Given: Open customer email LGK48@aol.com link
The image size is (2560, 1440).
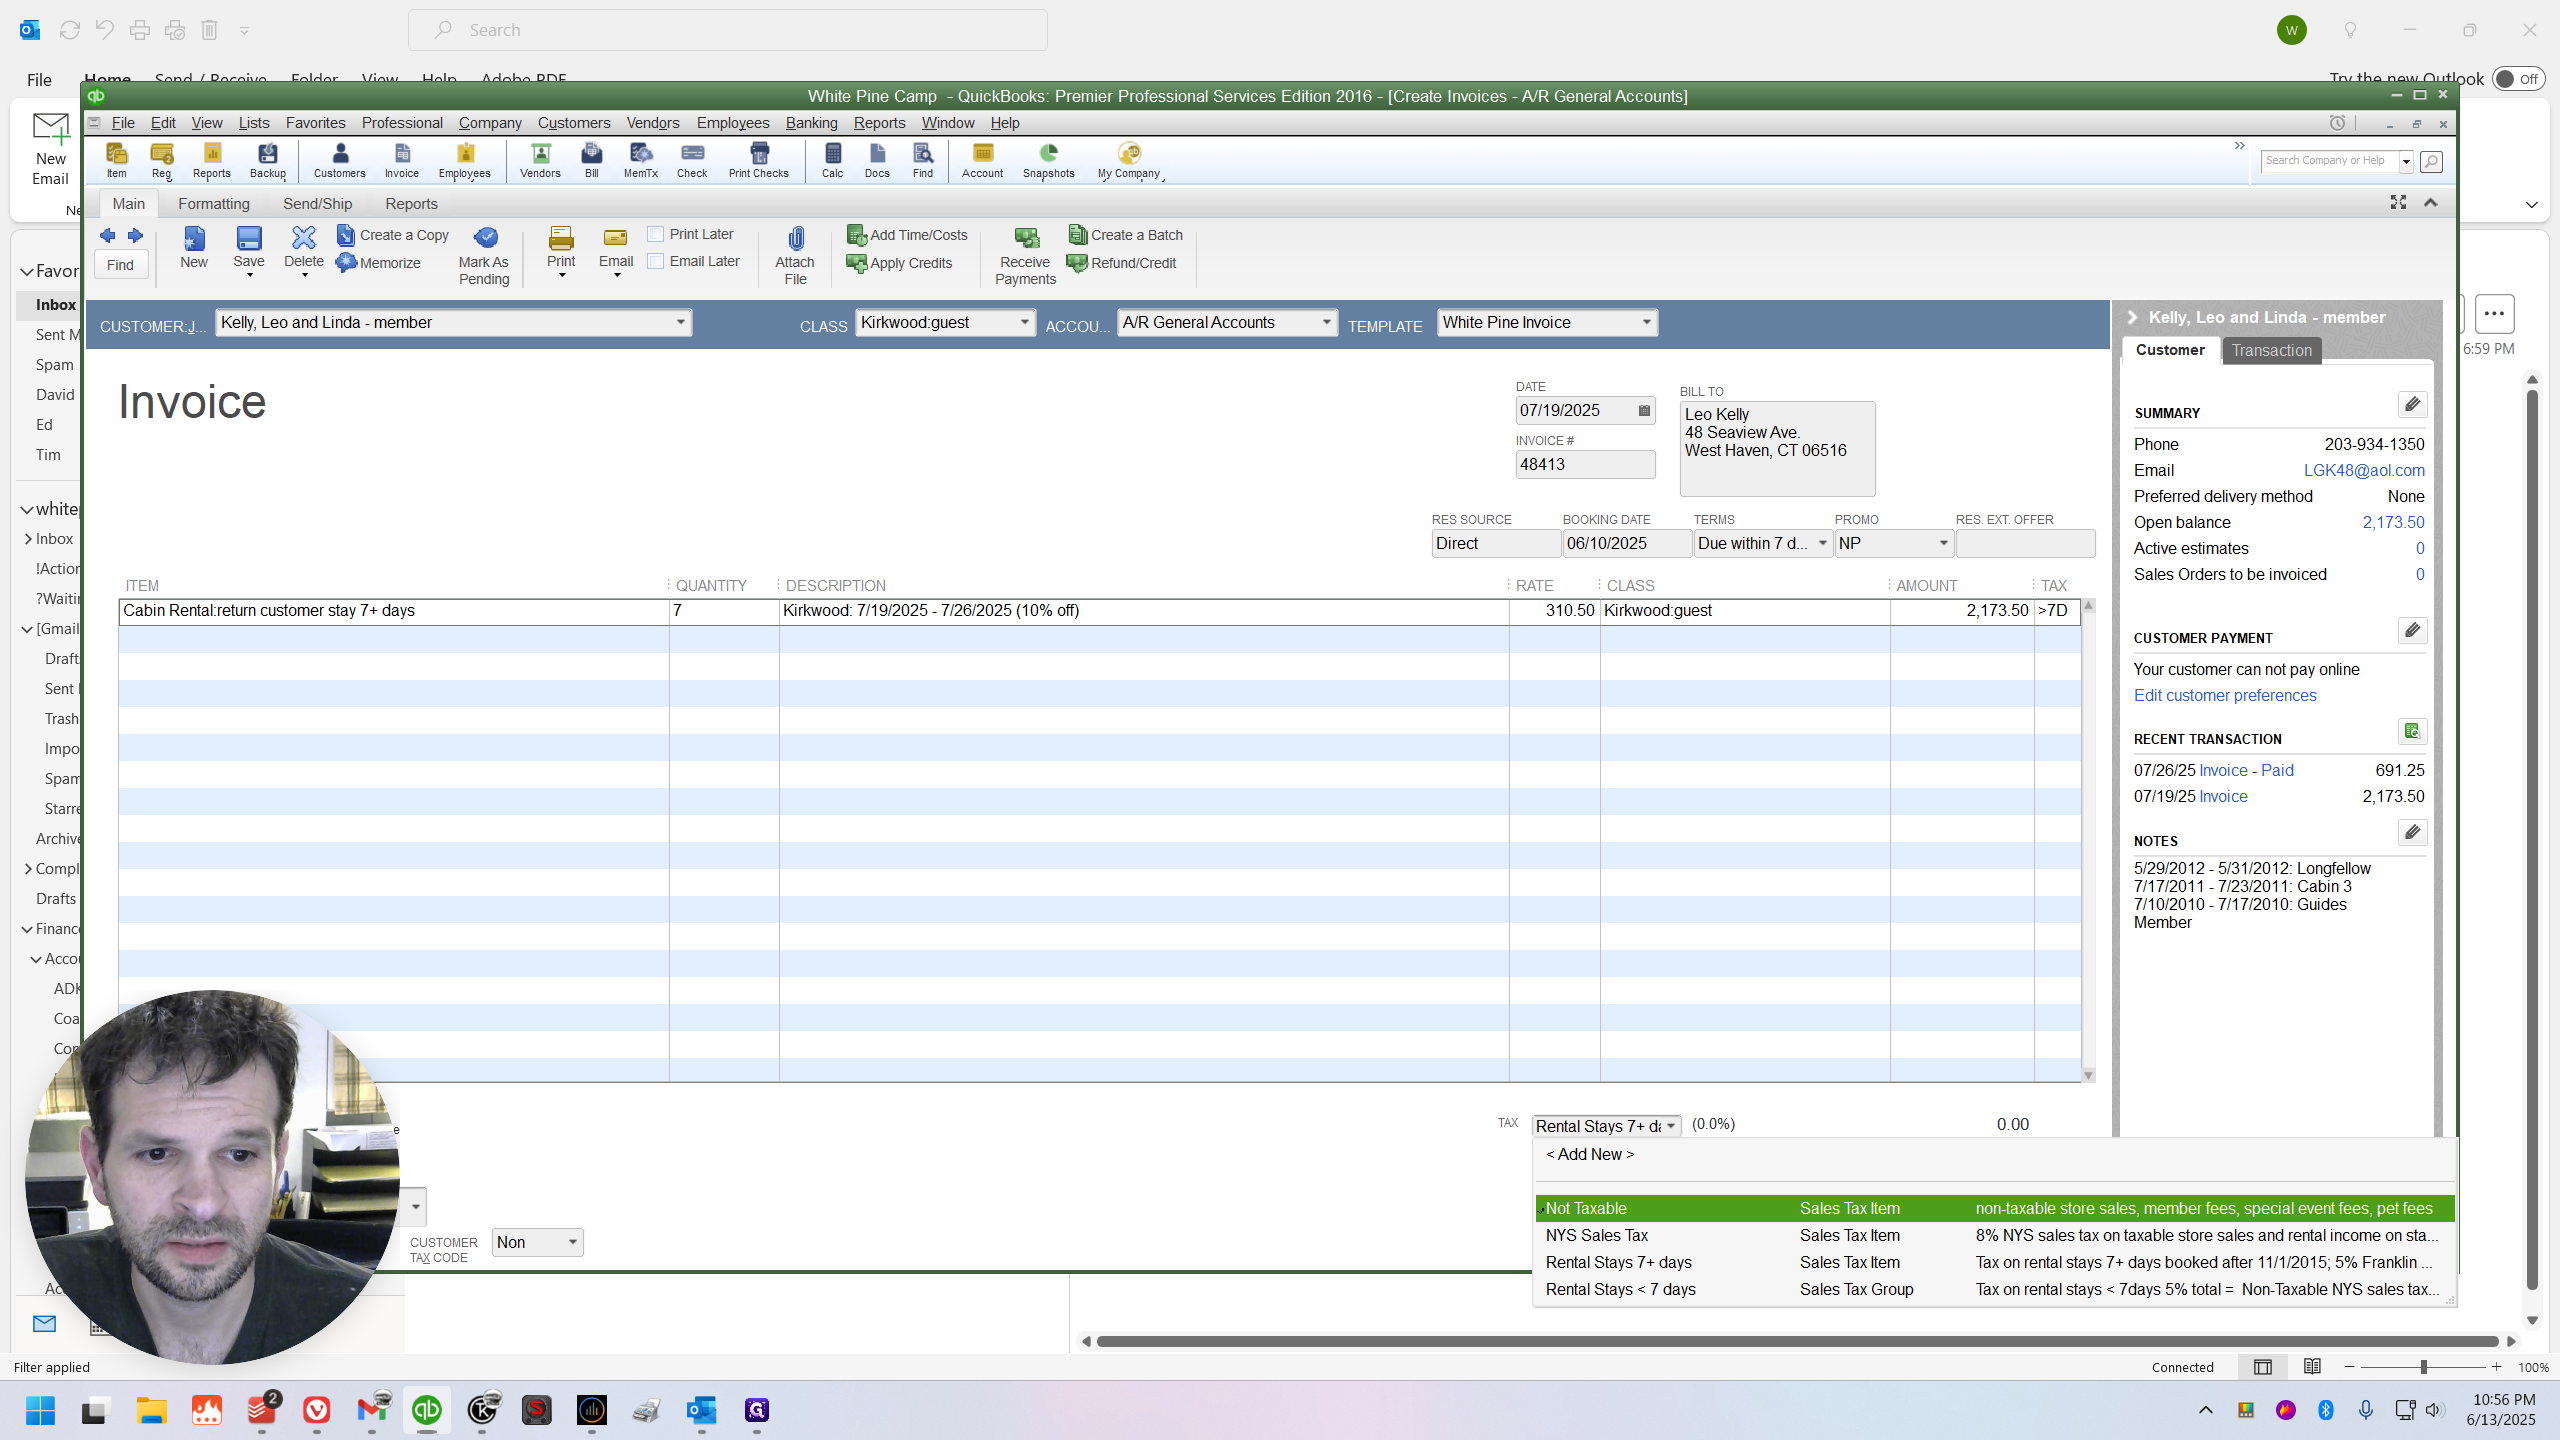Looking at the screenshot, I should (2364, 470).
